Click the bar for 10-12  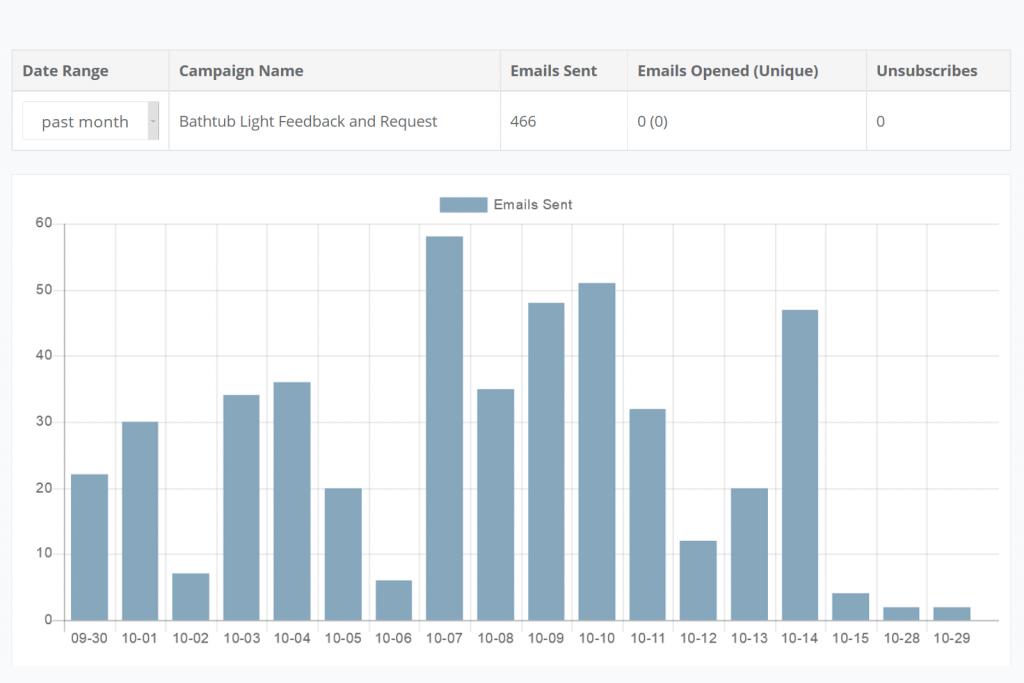[x=698, y=580]
